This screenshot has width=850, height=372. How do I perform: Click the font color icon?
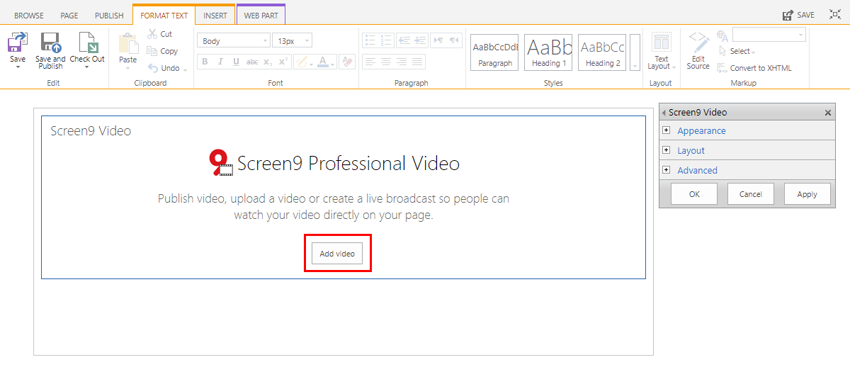(323, 62)
